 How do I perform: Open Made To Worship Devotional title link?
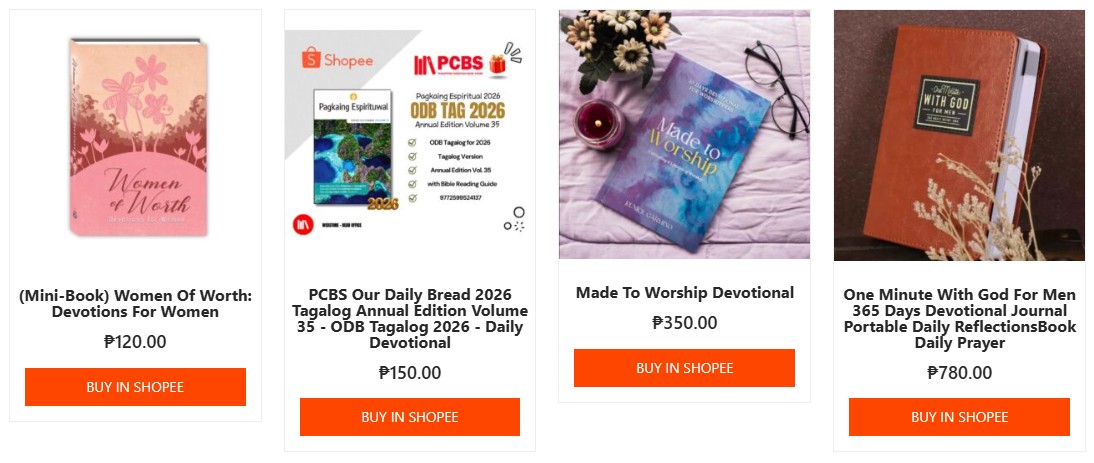pyautogui.click(x=684, y=293)
